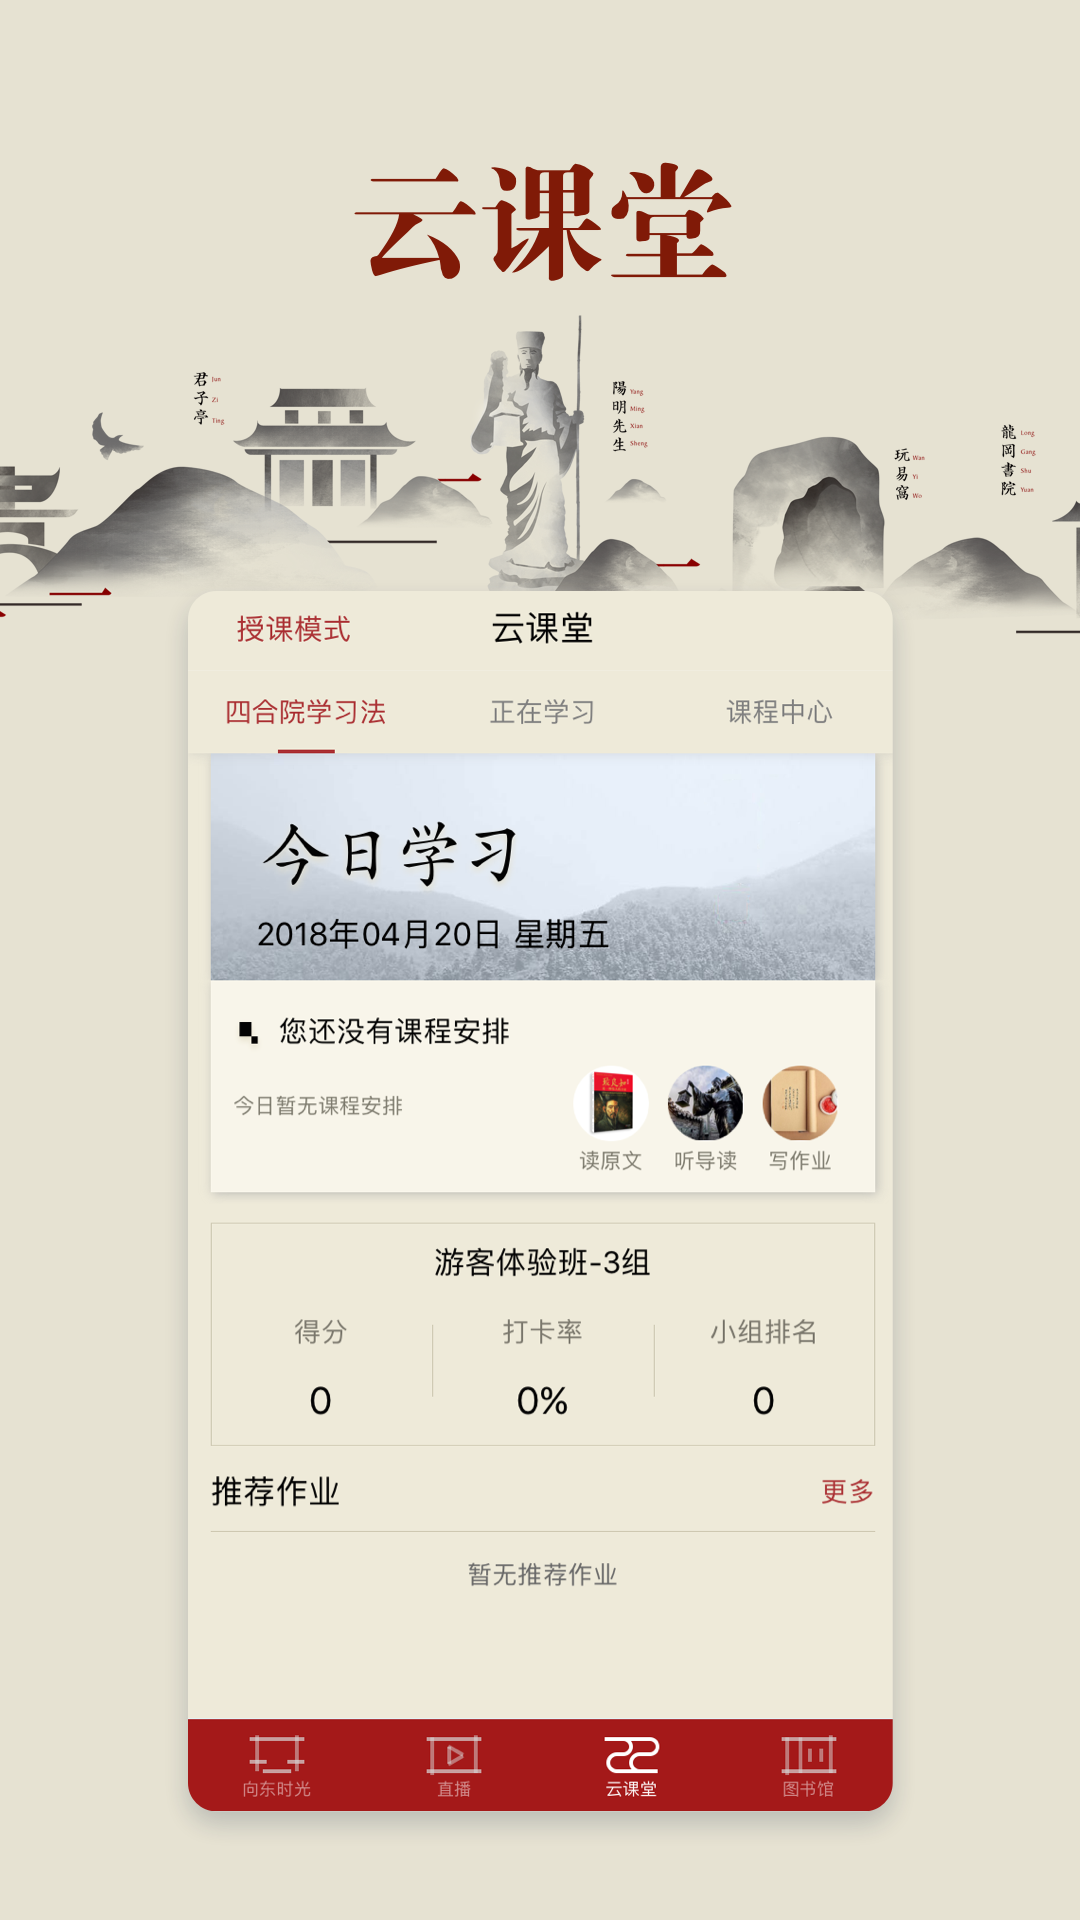The image size is (1080, 1920).
Task: Tap the 得分 score value
Action: pos(320,1401)
